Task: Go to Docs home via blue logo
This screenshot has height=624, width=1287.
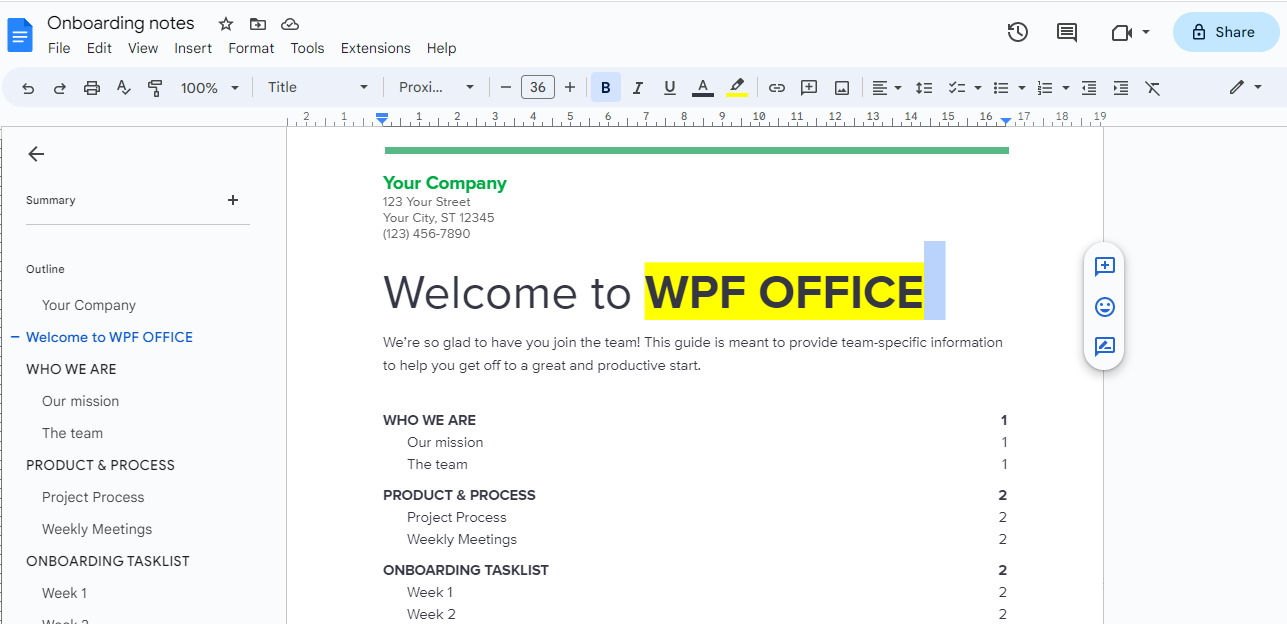Action: pos(20,34)
